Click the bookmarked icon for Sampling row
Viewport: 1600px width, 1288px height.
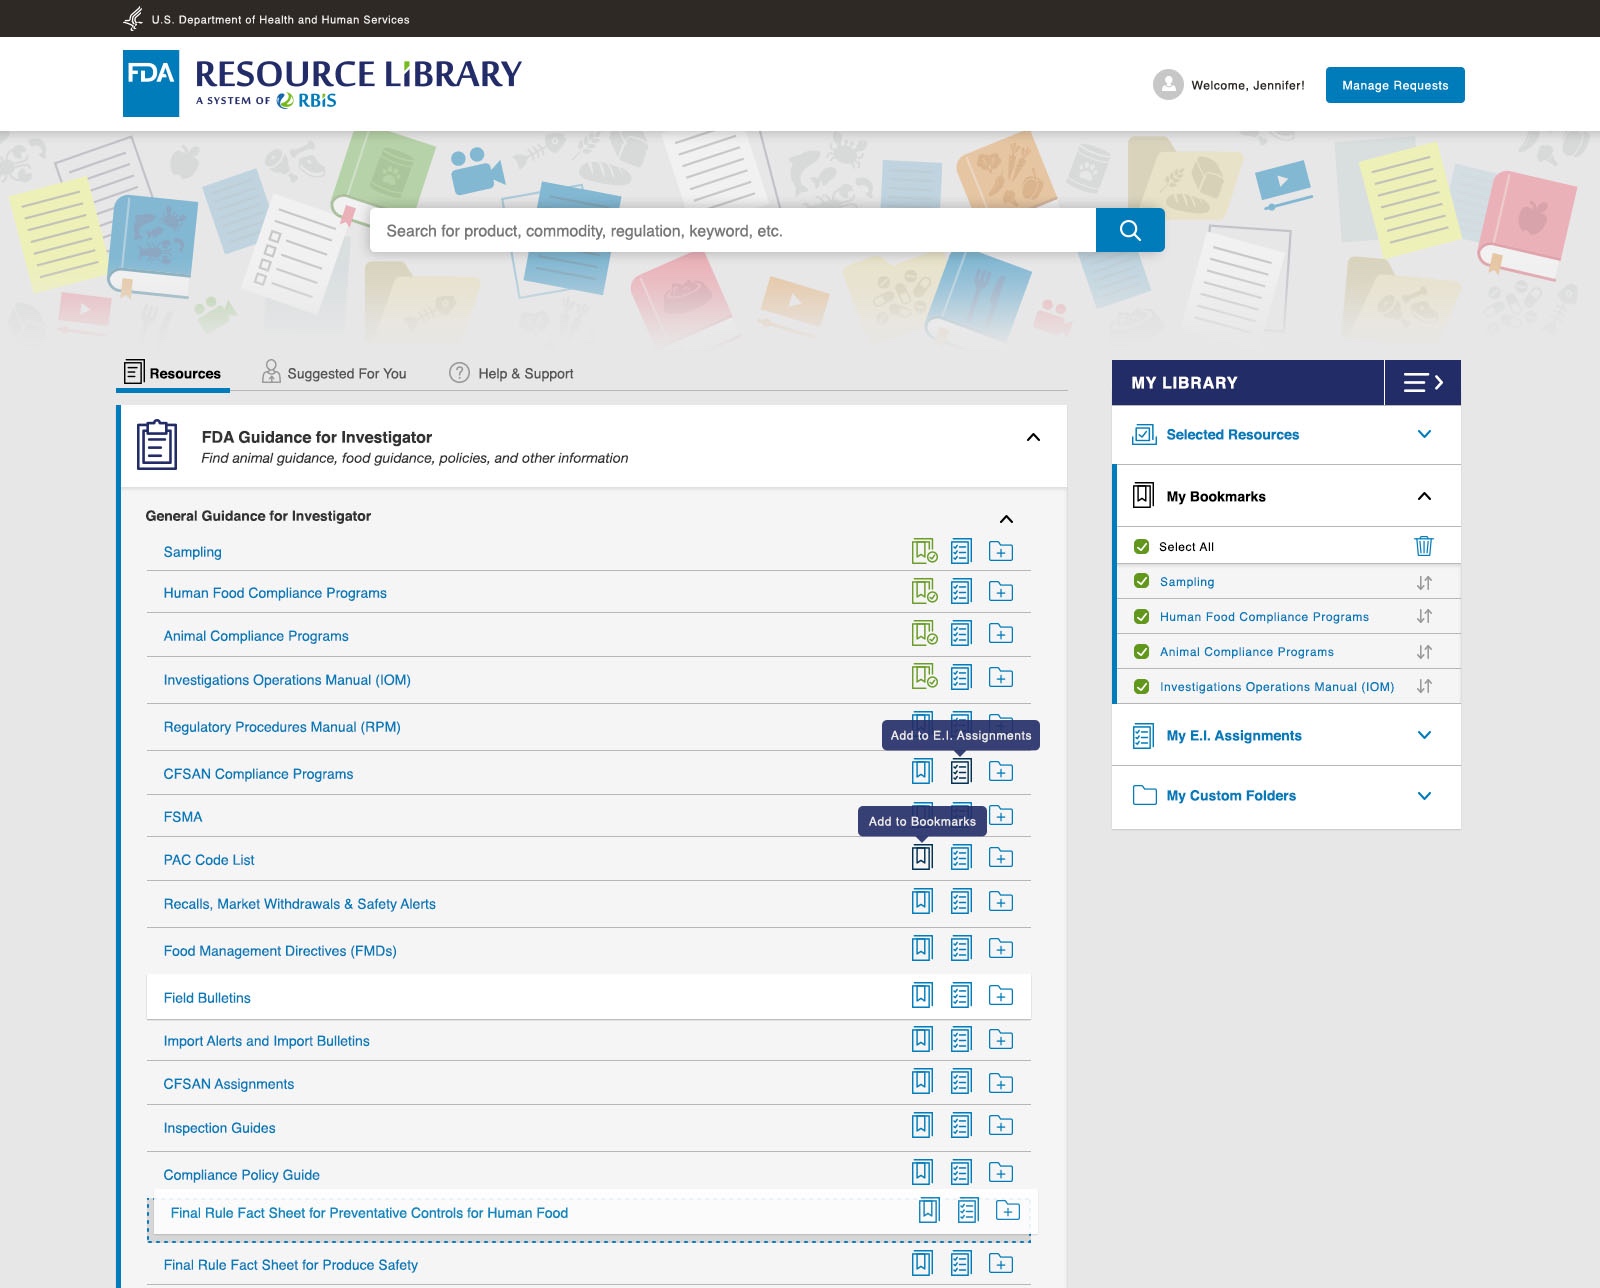click(924, 551)
